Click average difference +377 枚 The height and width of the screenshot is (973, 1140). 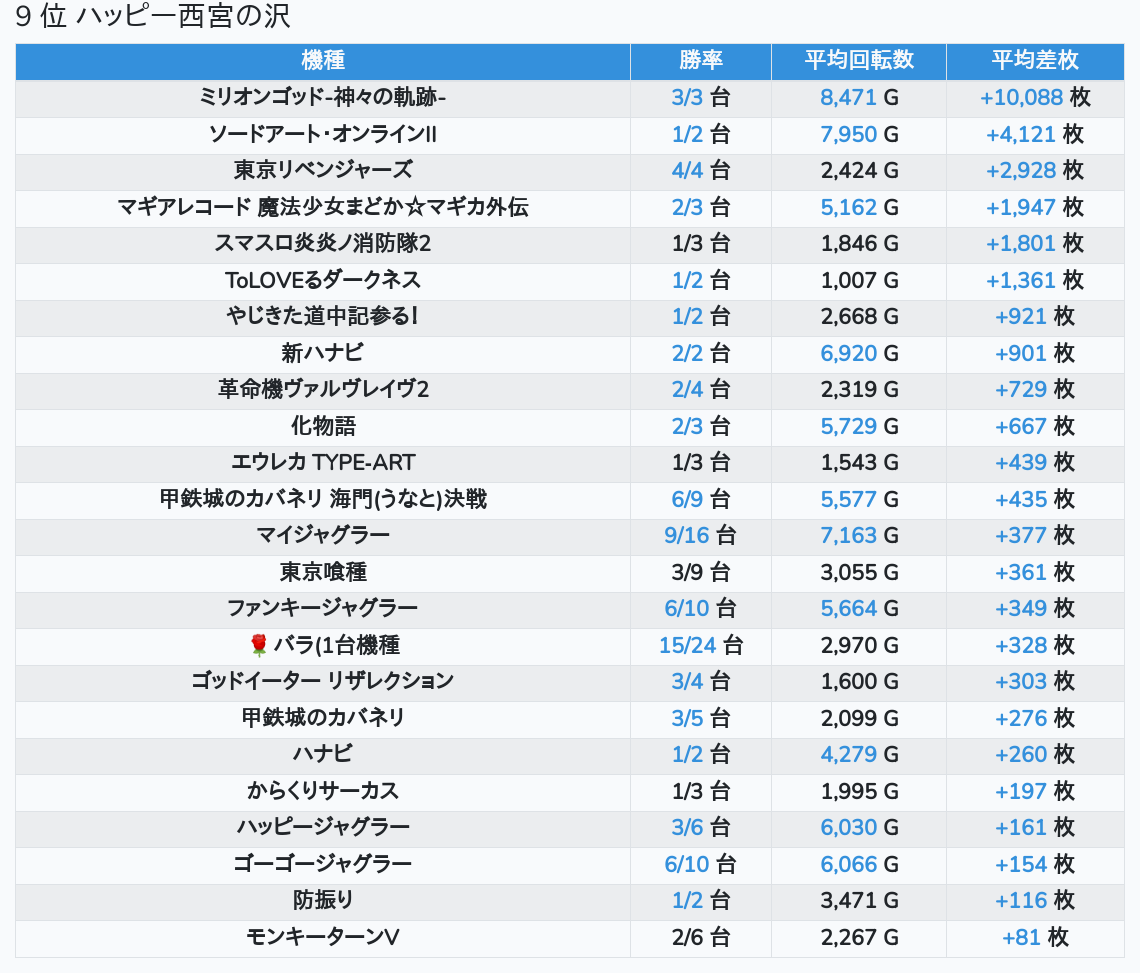(1035, 535)
